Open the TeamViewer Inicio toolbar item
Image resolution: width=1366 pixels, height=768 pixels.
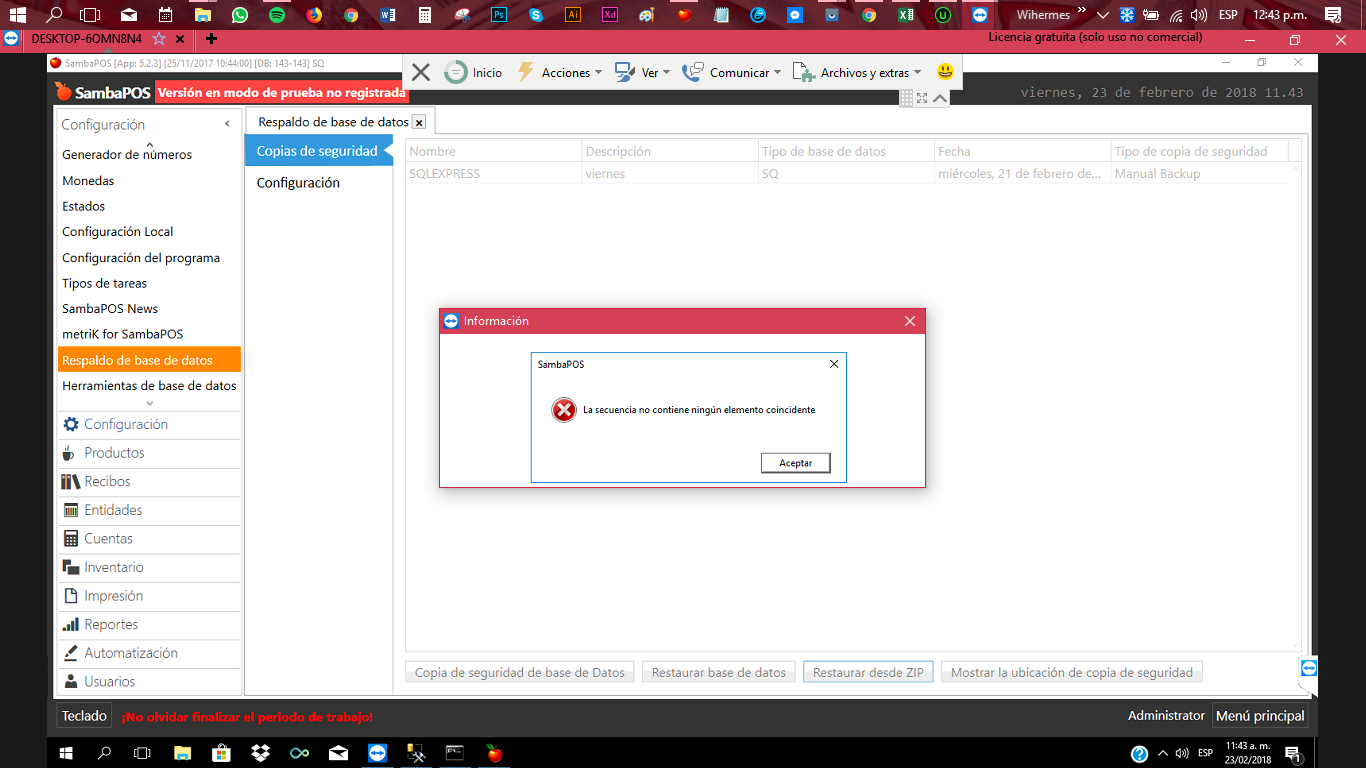click(474, 72)
